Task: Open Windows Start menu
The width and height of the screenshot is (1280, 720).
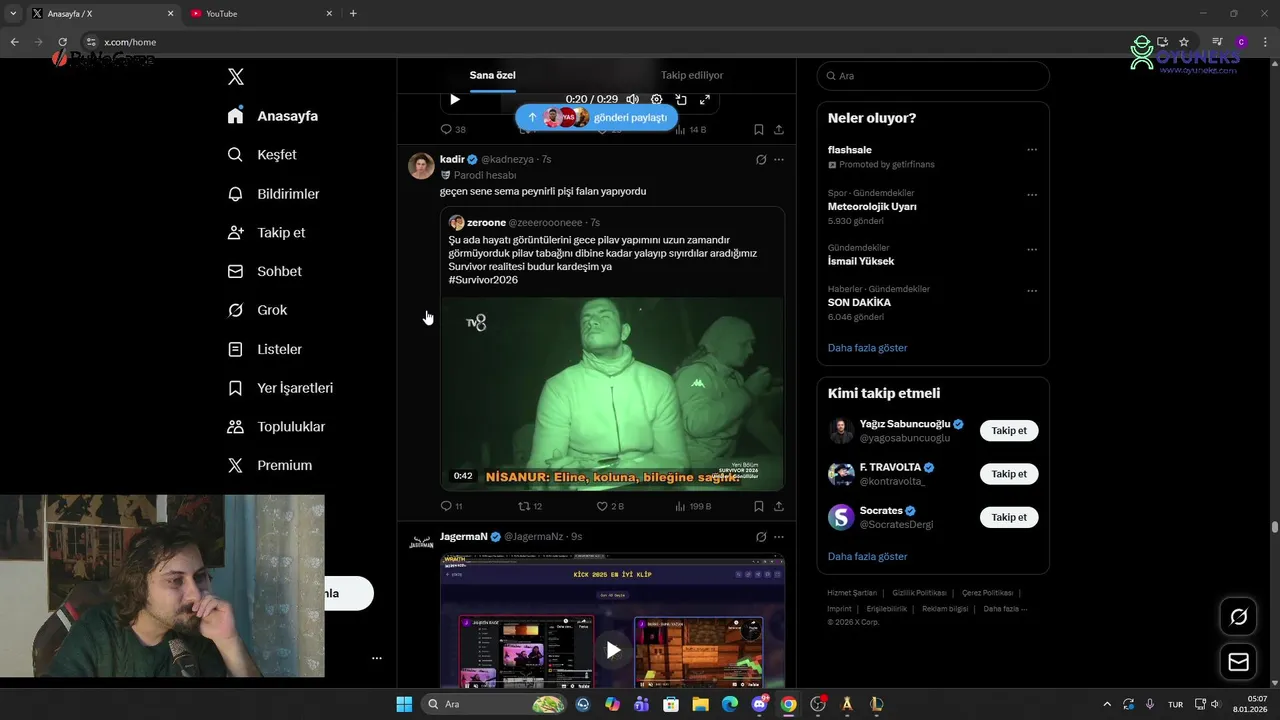Action: (x=404, y=704)
